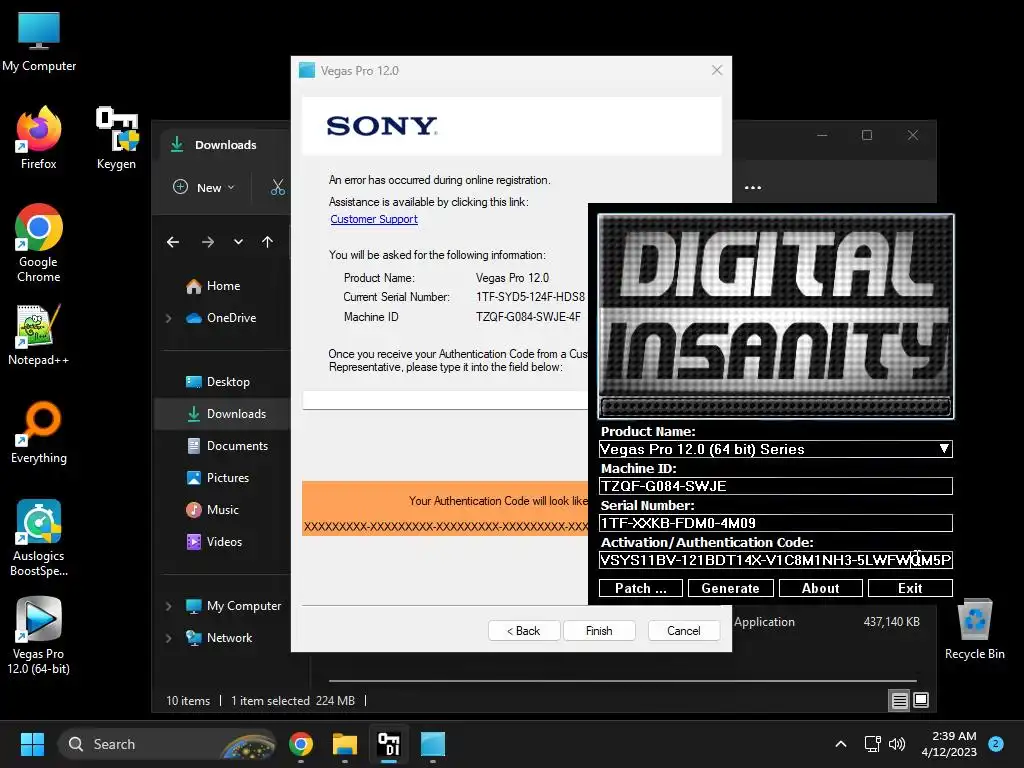Switch File Explorer to details view icon
Image resolution: width=1024 pixels, height=768 pixels.
[899, 700]
